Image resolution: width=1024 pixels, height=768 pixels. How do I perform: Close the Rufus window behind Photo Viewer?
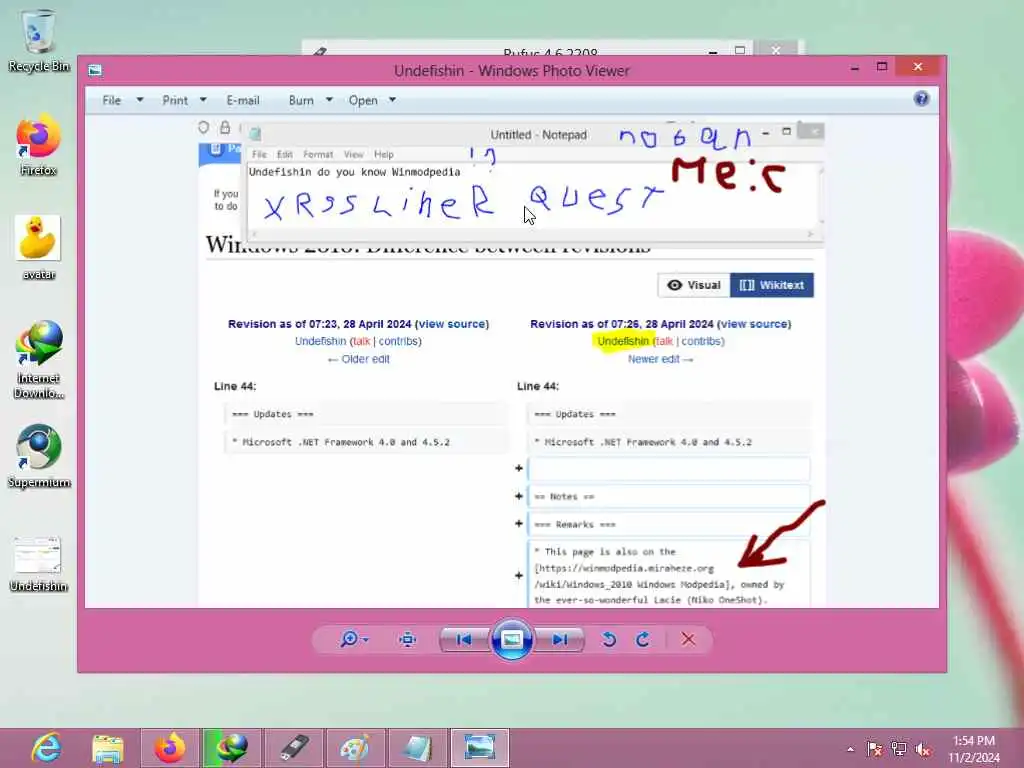coord(776,50)
